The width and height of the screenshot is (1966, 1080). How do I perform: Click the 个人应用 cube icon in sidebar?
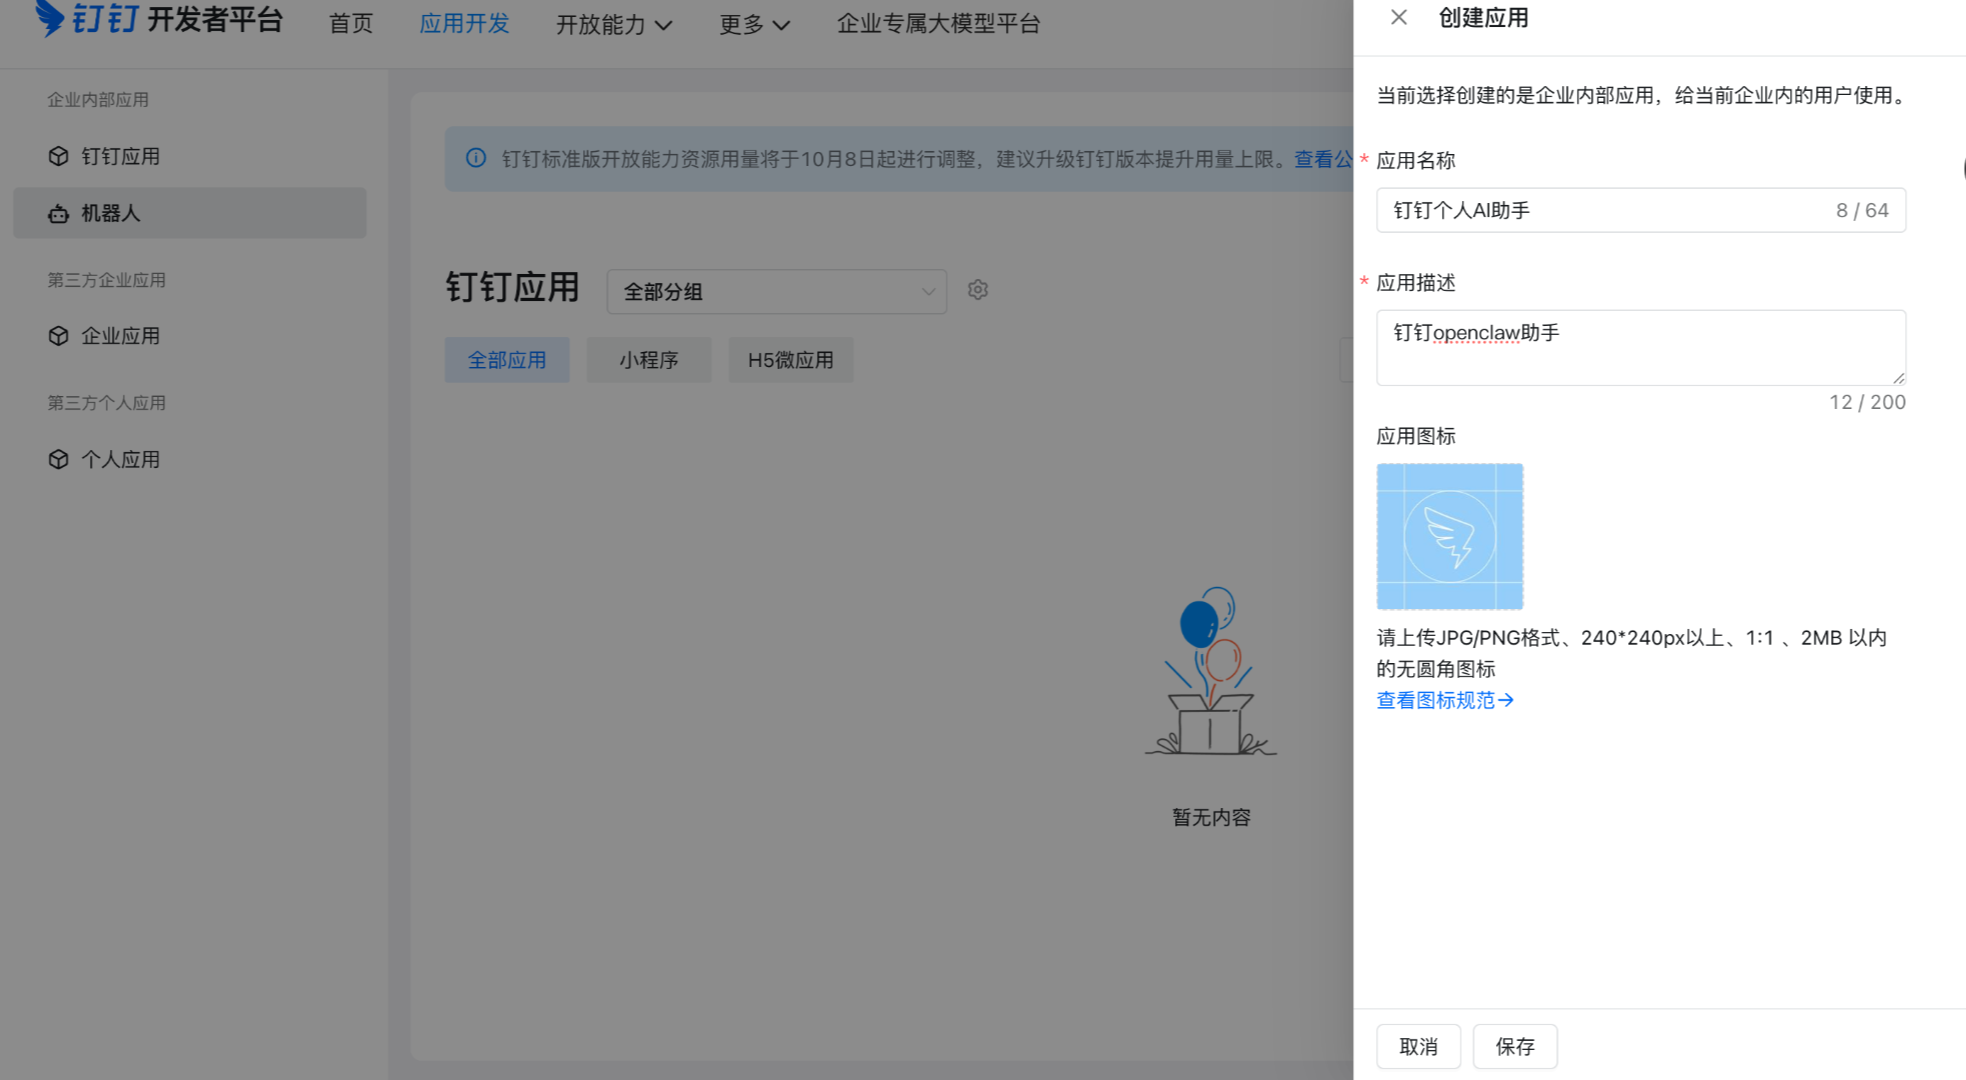pyautogui.click(x=59, y=459)
